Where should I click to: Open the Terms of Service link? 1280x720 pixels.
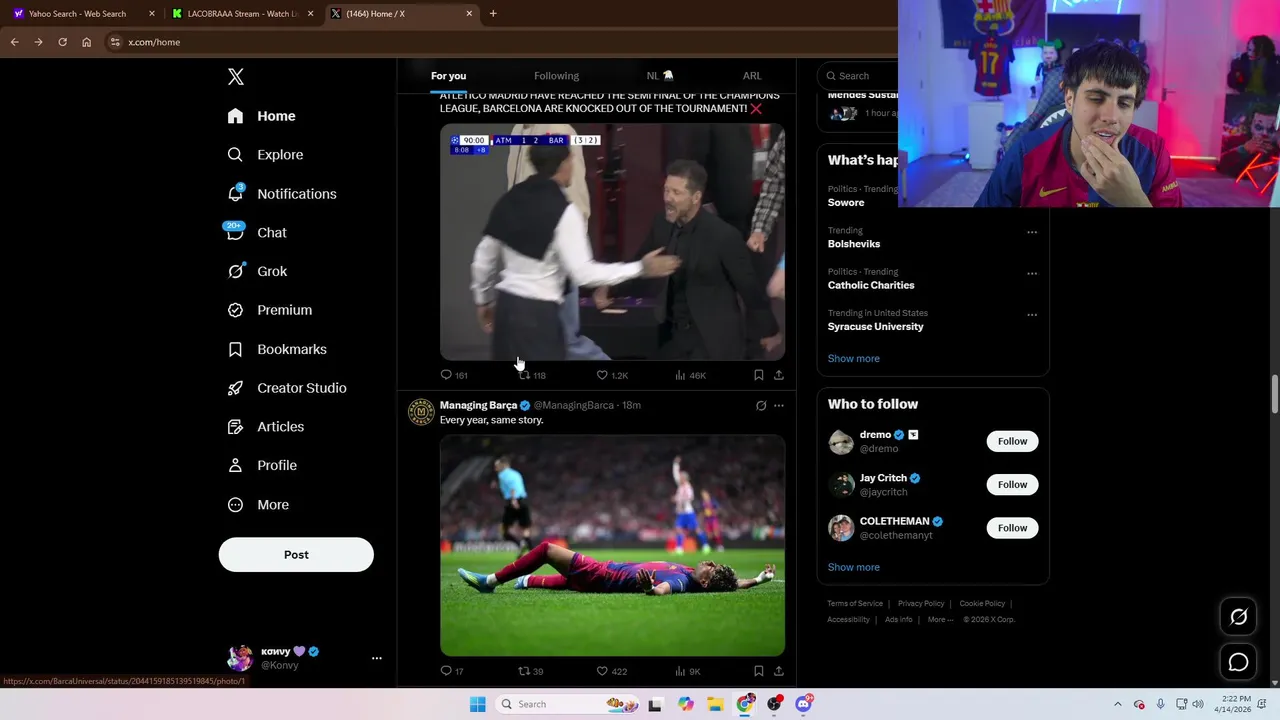pos(855,604)
